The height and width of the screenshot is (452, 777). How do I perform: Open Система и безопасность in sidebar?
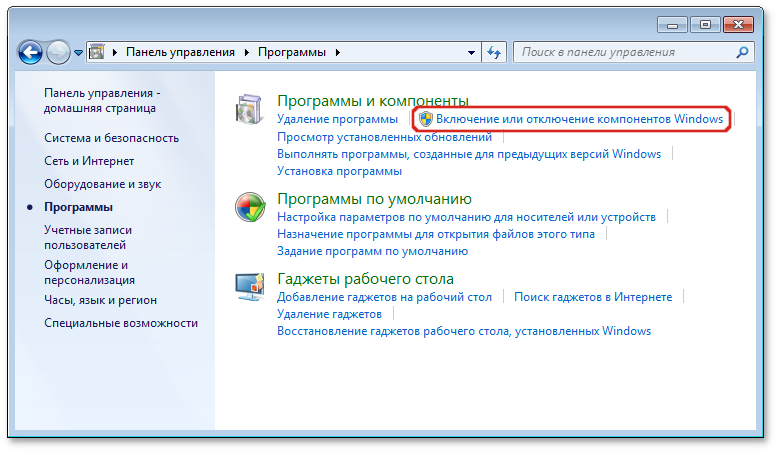[x=111, y=138]
